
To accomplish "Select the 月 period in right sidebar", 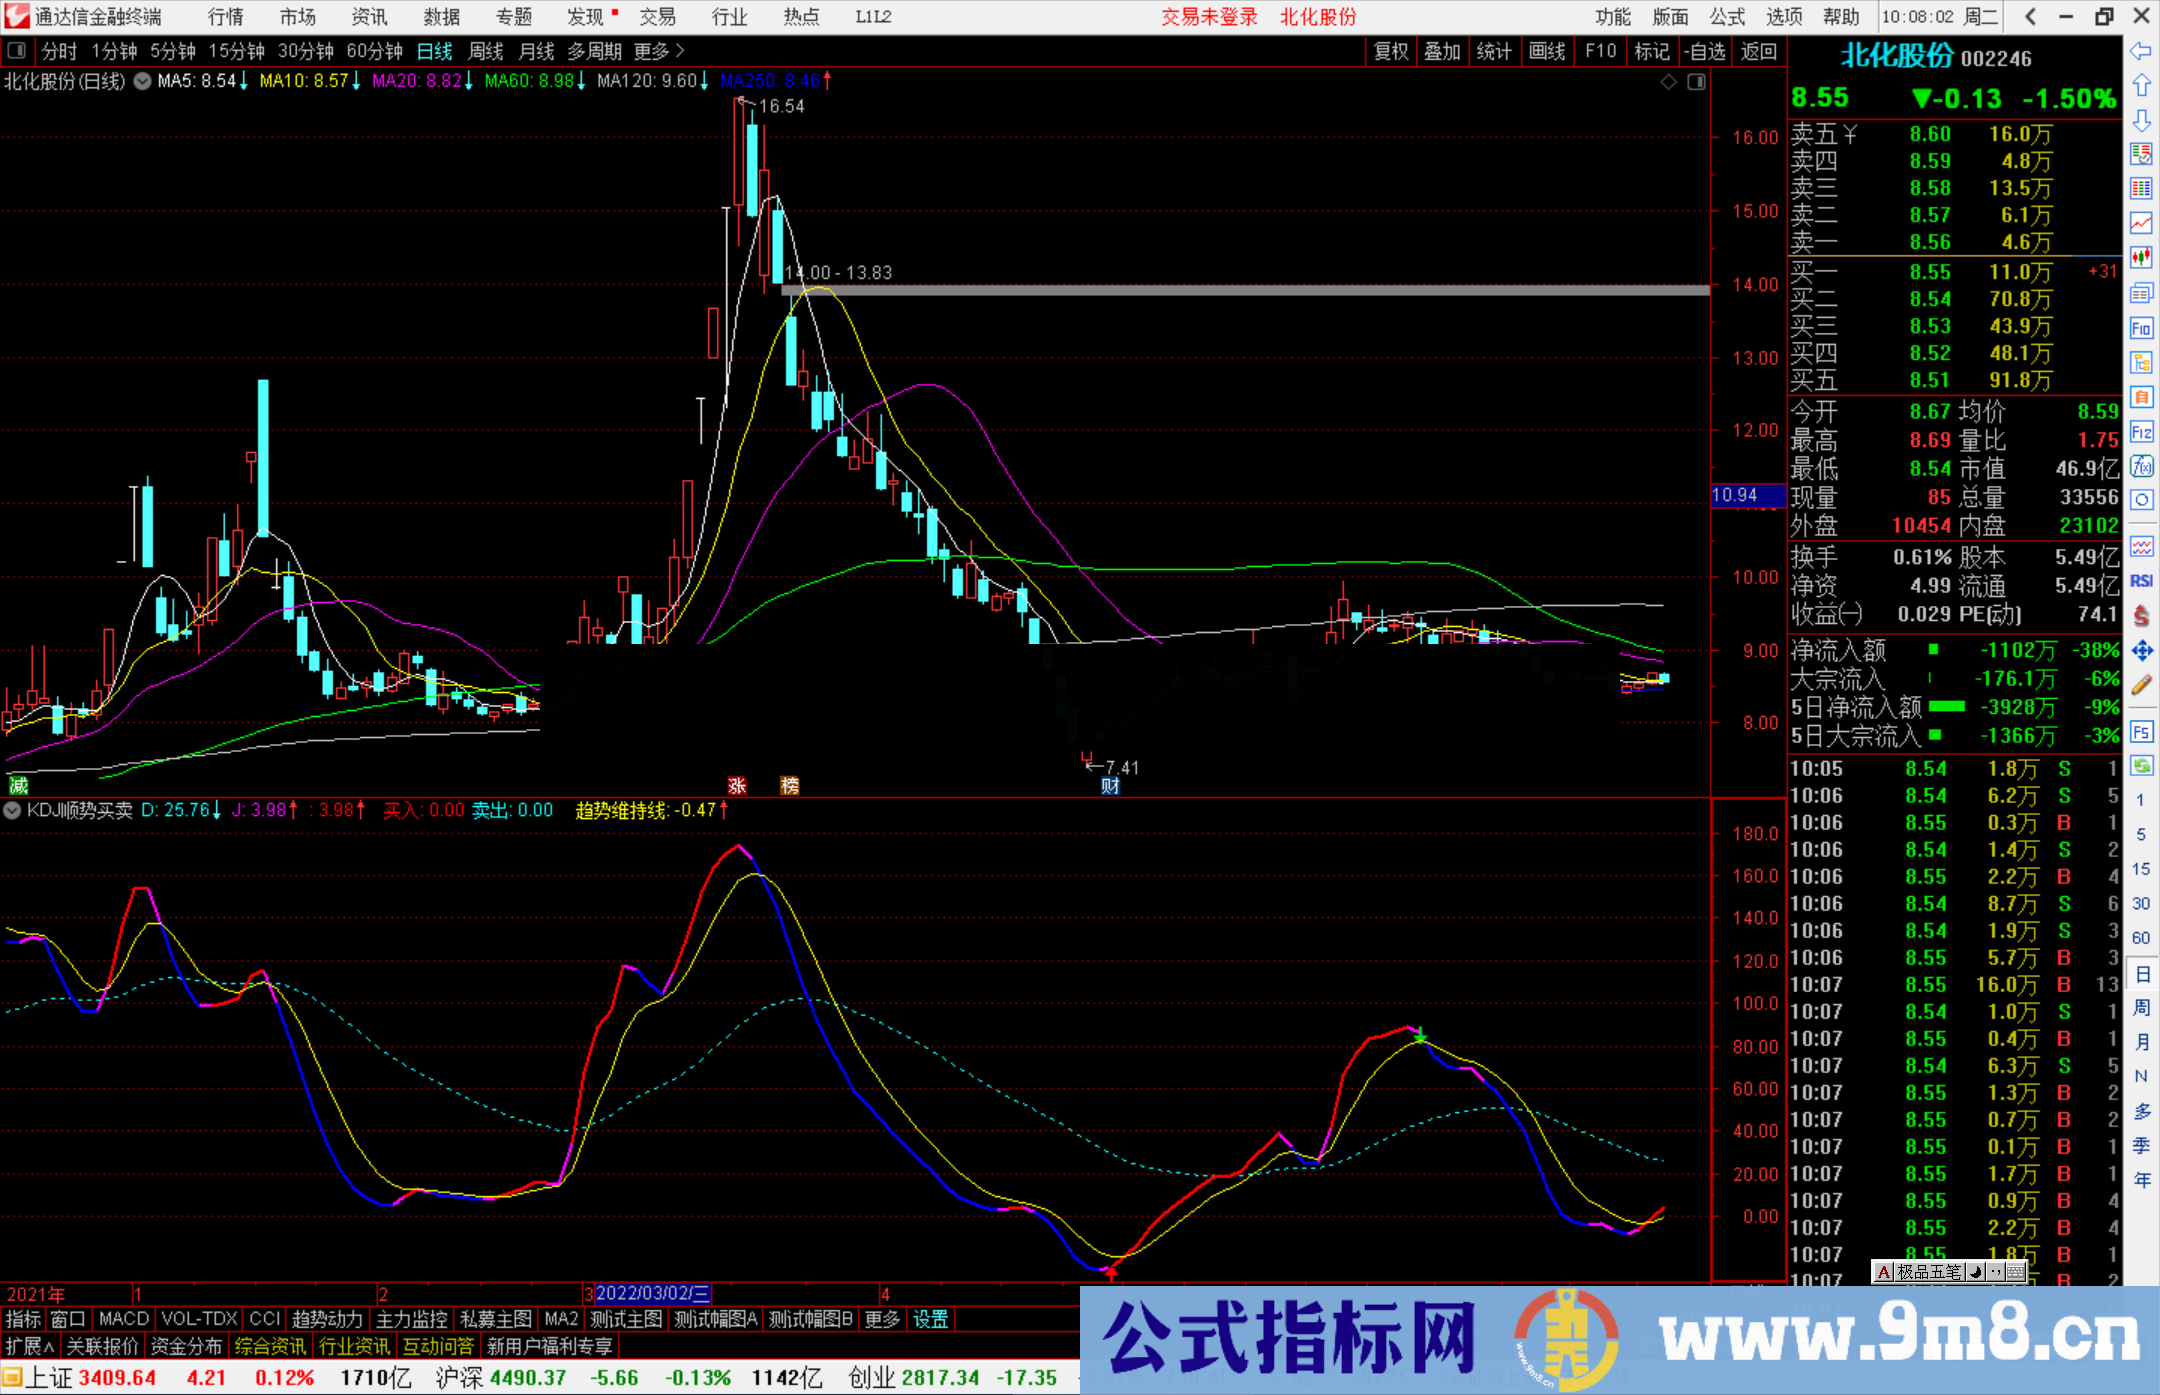I will [x=2141, y=1042].
